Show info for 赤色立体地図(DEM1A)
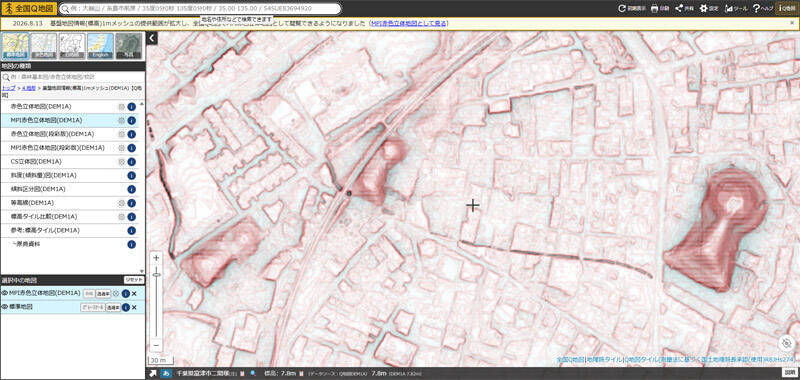 132,107
